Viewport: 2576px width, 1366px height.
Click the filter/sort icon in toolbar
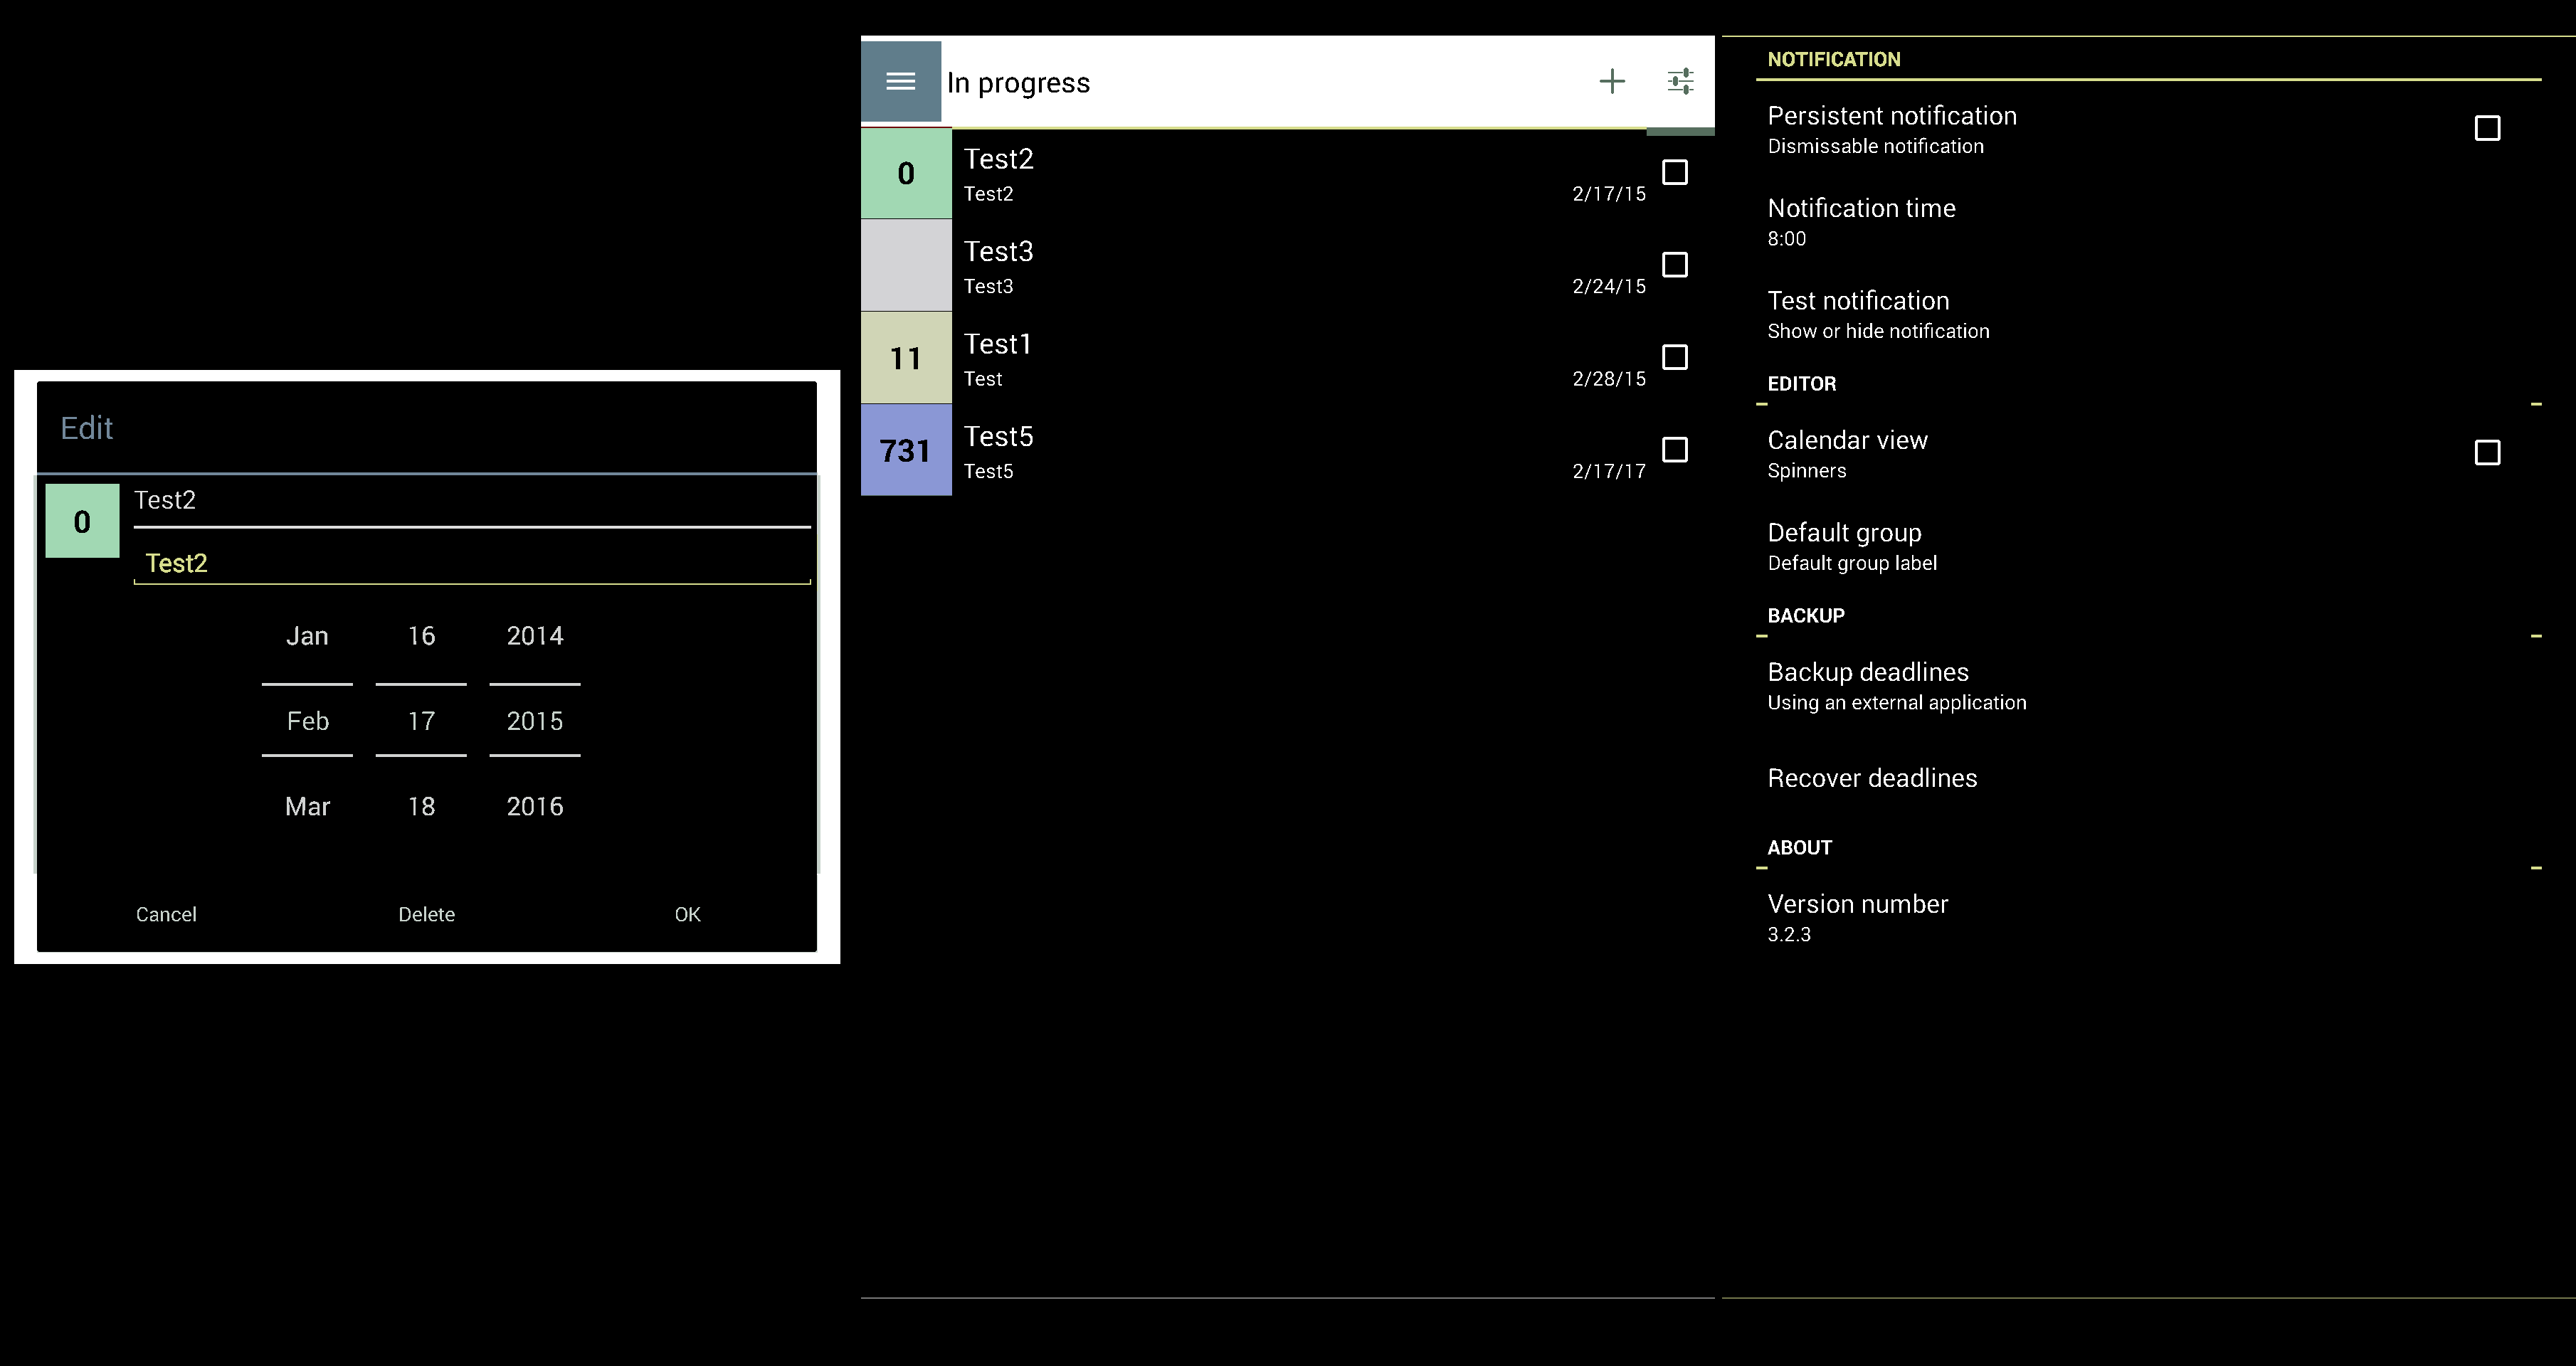[1678, 82]
